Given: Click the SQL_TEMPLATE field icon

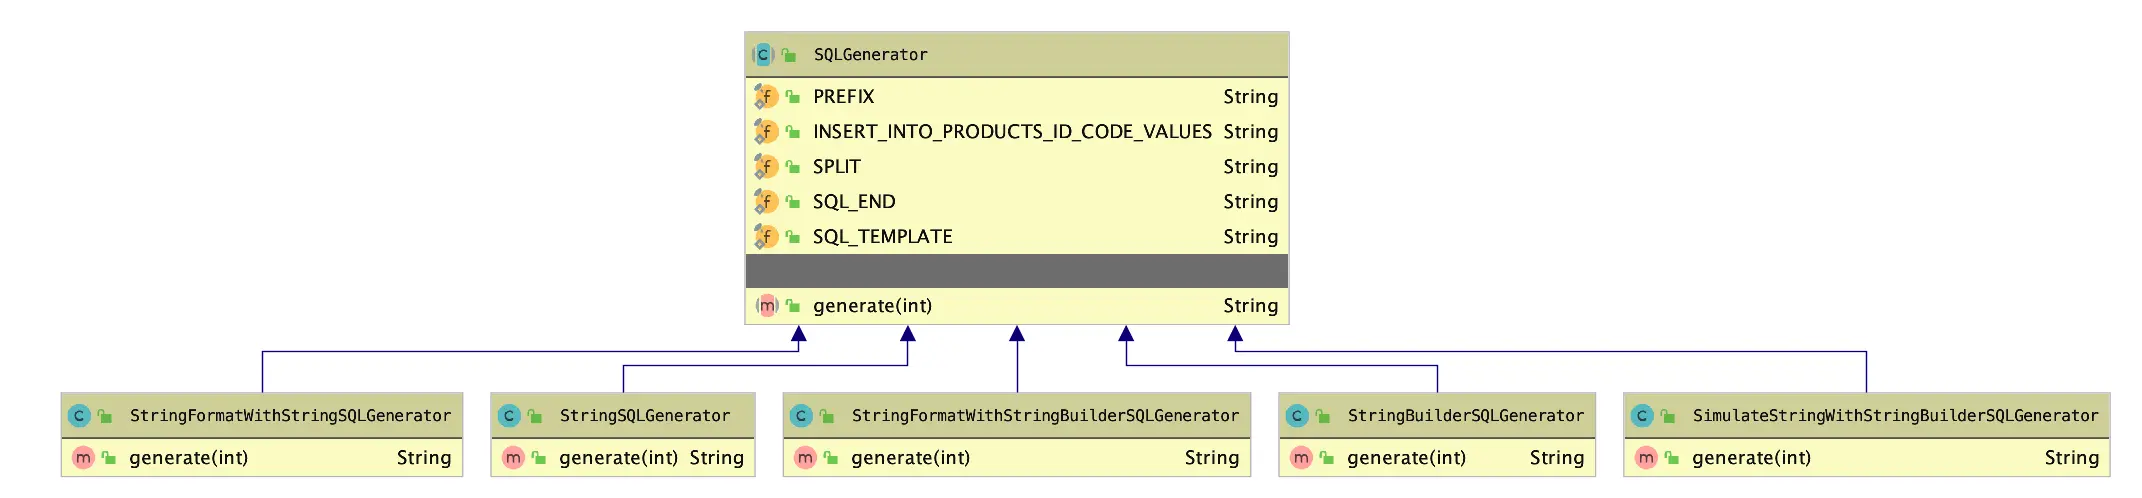Looking at the screenshot, I should point(766,237).
